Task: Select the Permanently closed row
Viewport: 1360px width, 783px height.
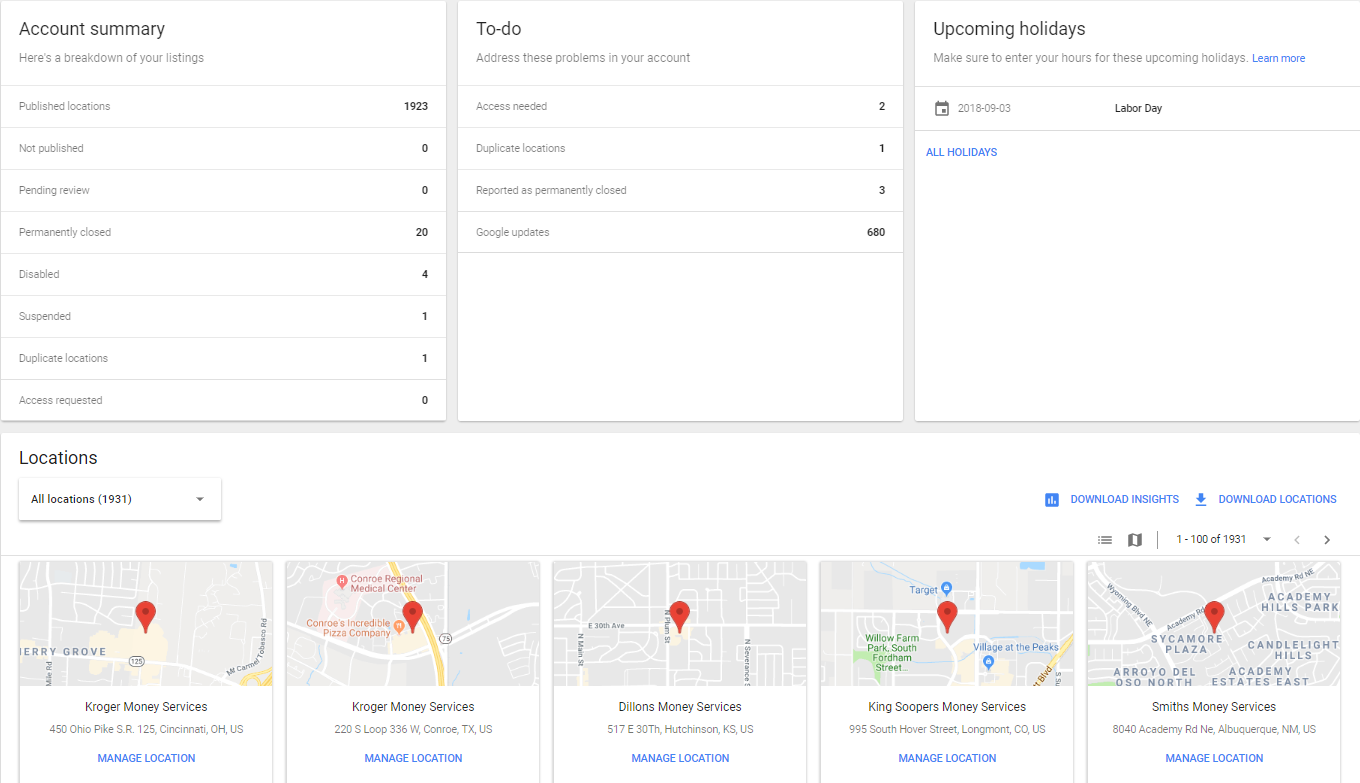Action: 223,232
